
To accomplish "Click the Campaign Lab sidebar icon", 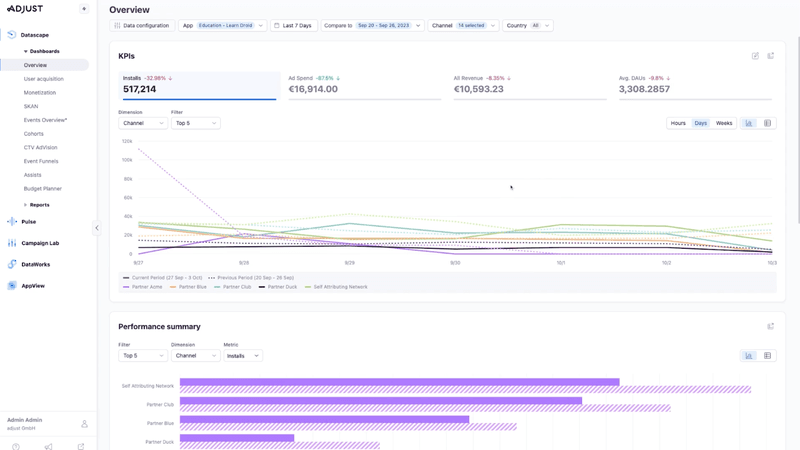I will (x=12, y=243).
